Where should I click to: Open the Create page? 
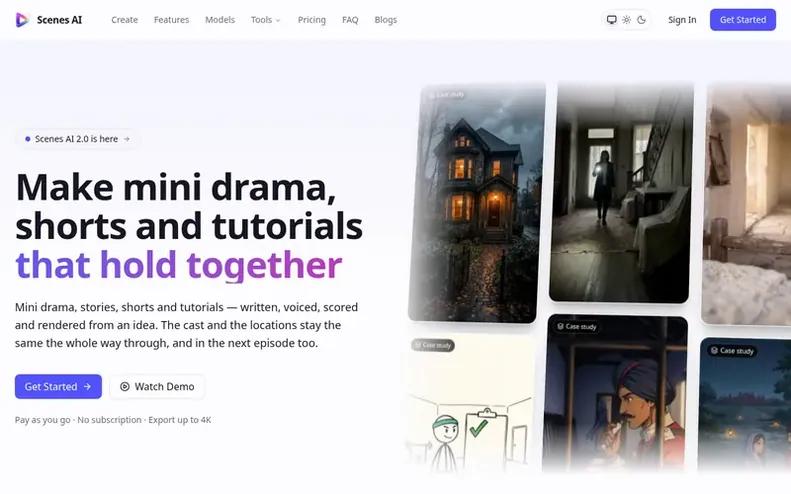coord(125,20)
